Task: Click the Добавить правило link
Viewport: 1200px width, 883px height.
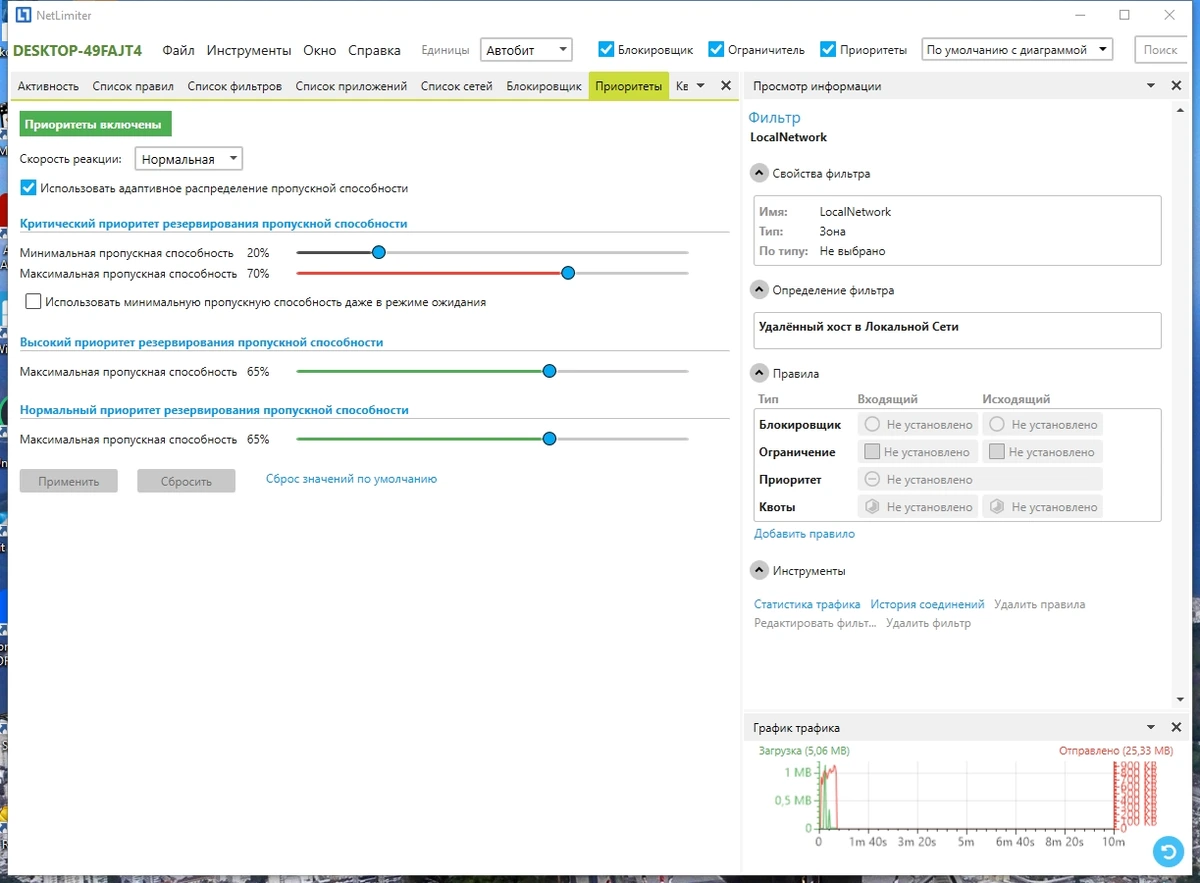Action: click(804, 534)
